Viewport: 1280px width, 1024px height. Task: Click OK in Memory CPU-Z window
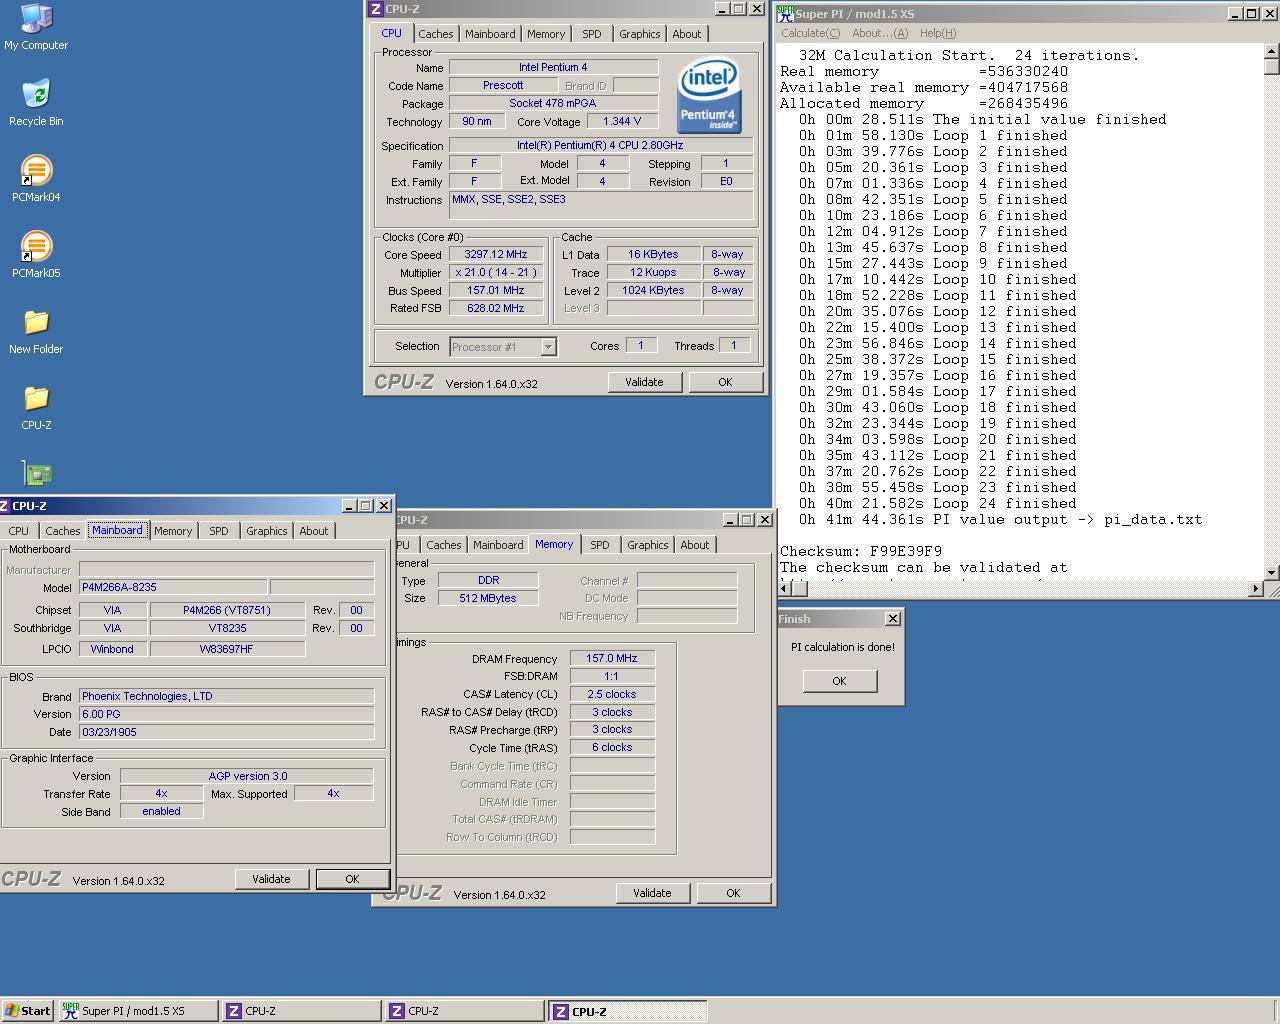point(733,893)
